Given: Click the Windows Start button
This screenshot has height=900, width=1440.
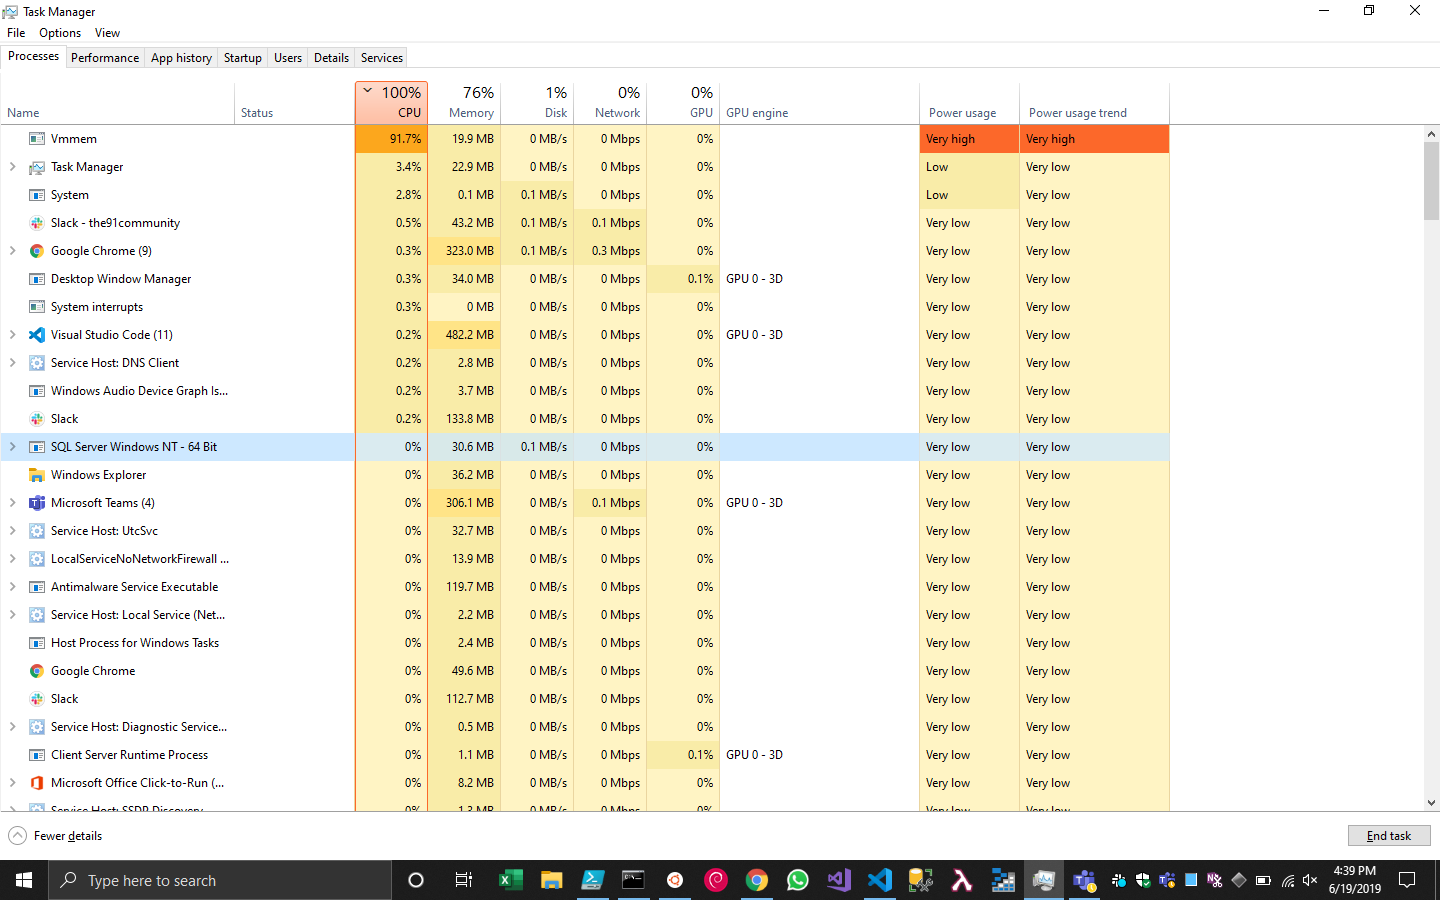Looking at the screenshot, I should pos(24,880).
